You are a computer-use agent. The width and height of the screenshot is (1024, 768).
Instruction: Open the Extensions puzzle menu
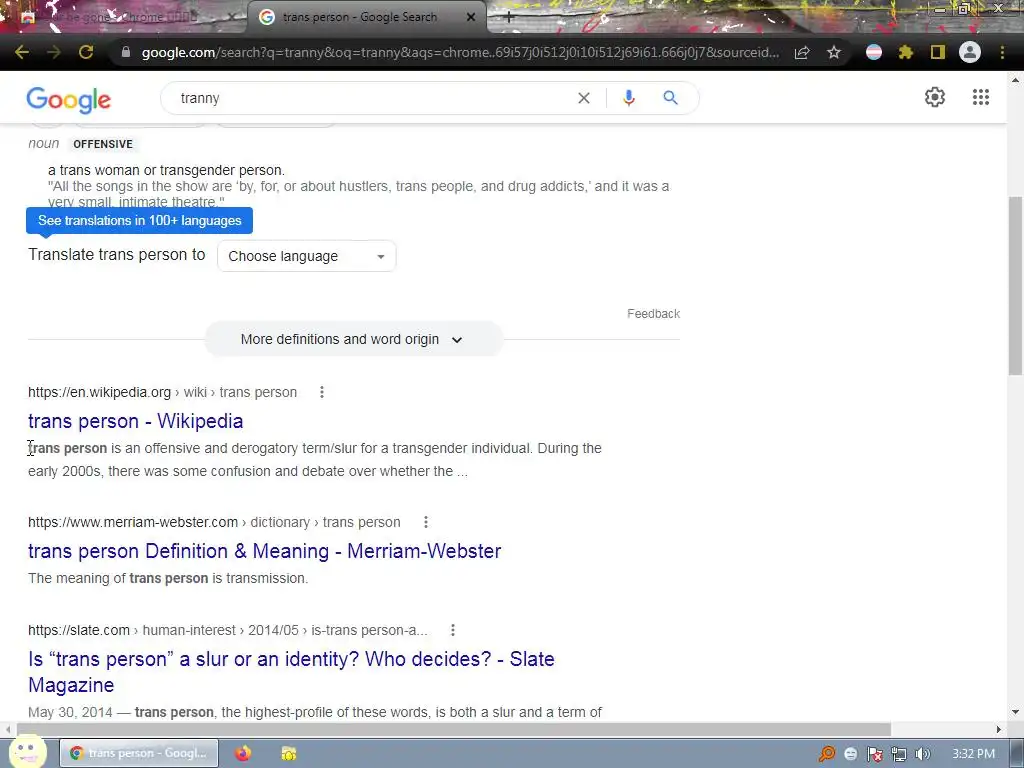[x=906, y=52]
